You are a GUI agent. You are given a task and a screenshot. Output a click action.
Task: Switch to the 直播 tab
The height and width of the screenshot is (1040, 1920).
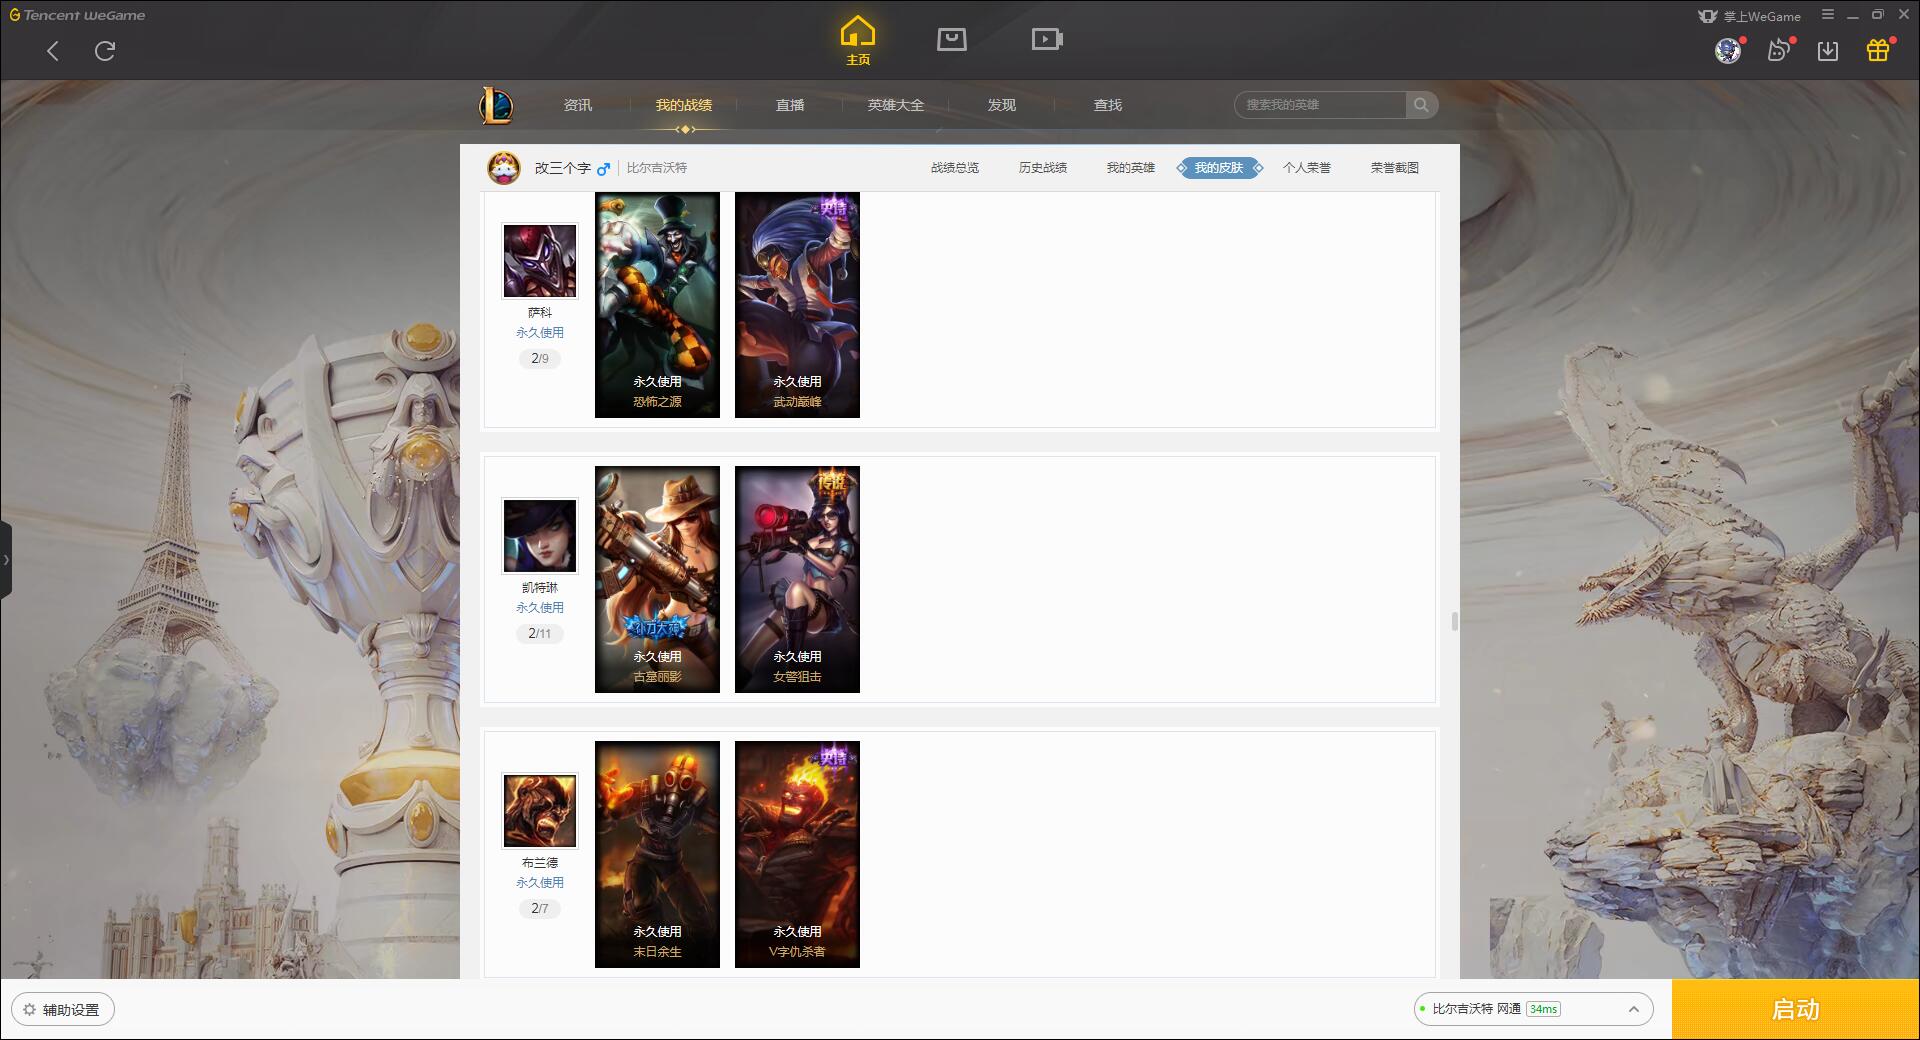tap(790, 105)
